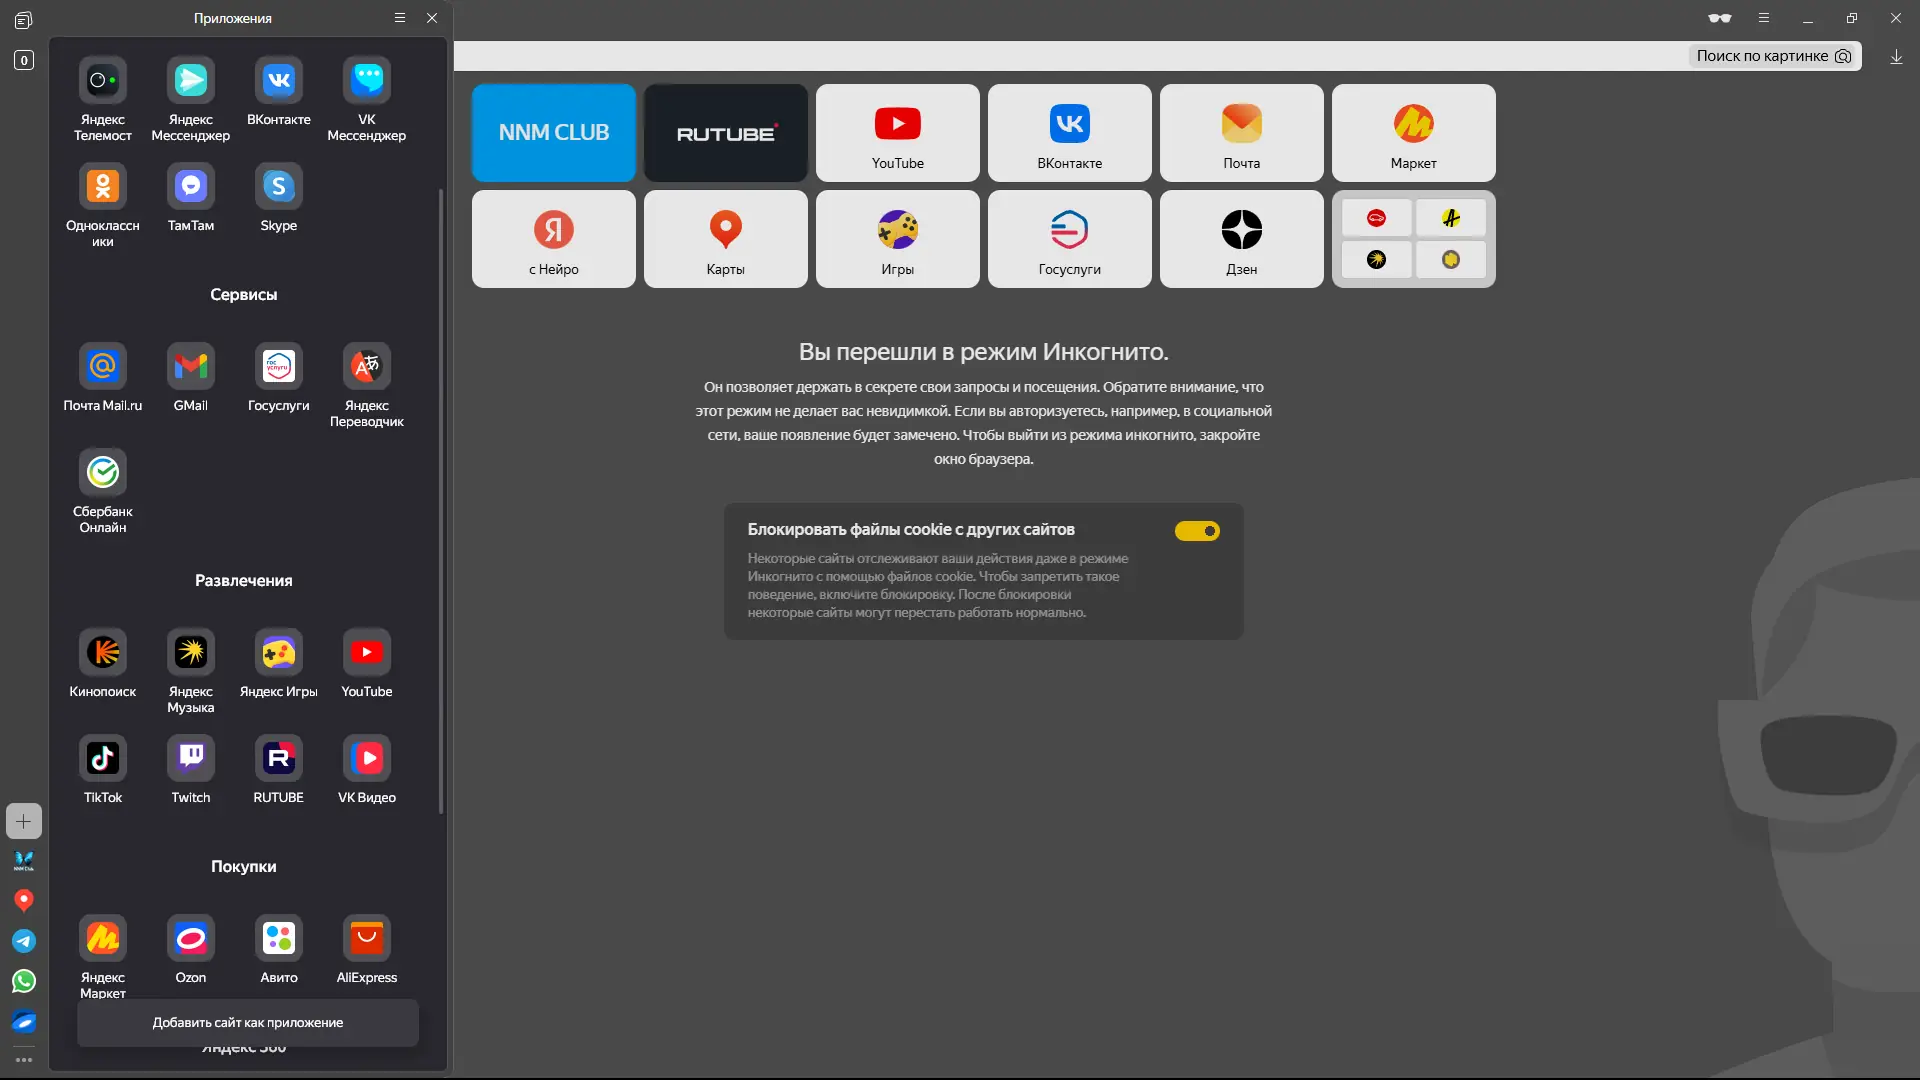Open Яндекс Переводчик service icon

coord(366,367)
